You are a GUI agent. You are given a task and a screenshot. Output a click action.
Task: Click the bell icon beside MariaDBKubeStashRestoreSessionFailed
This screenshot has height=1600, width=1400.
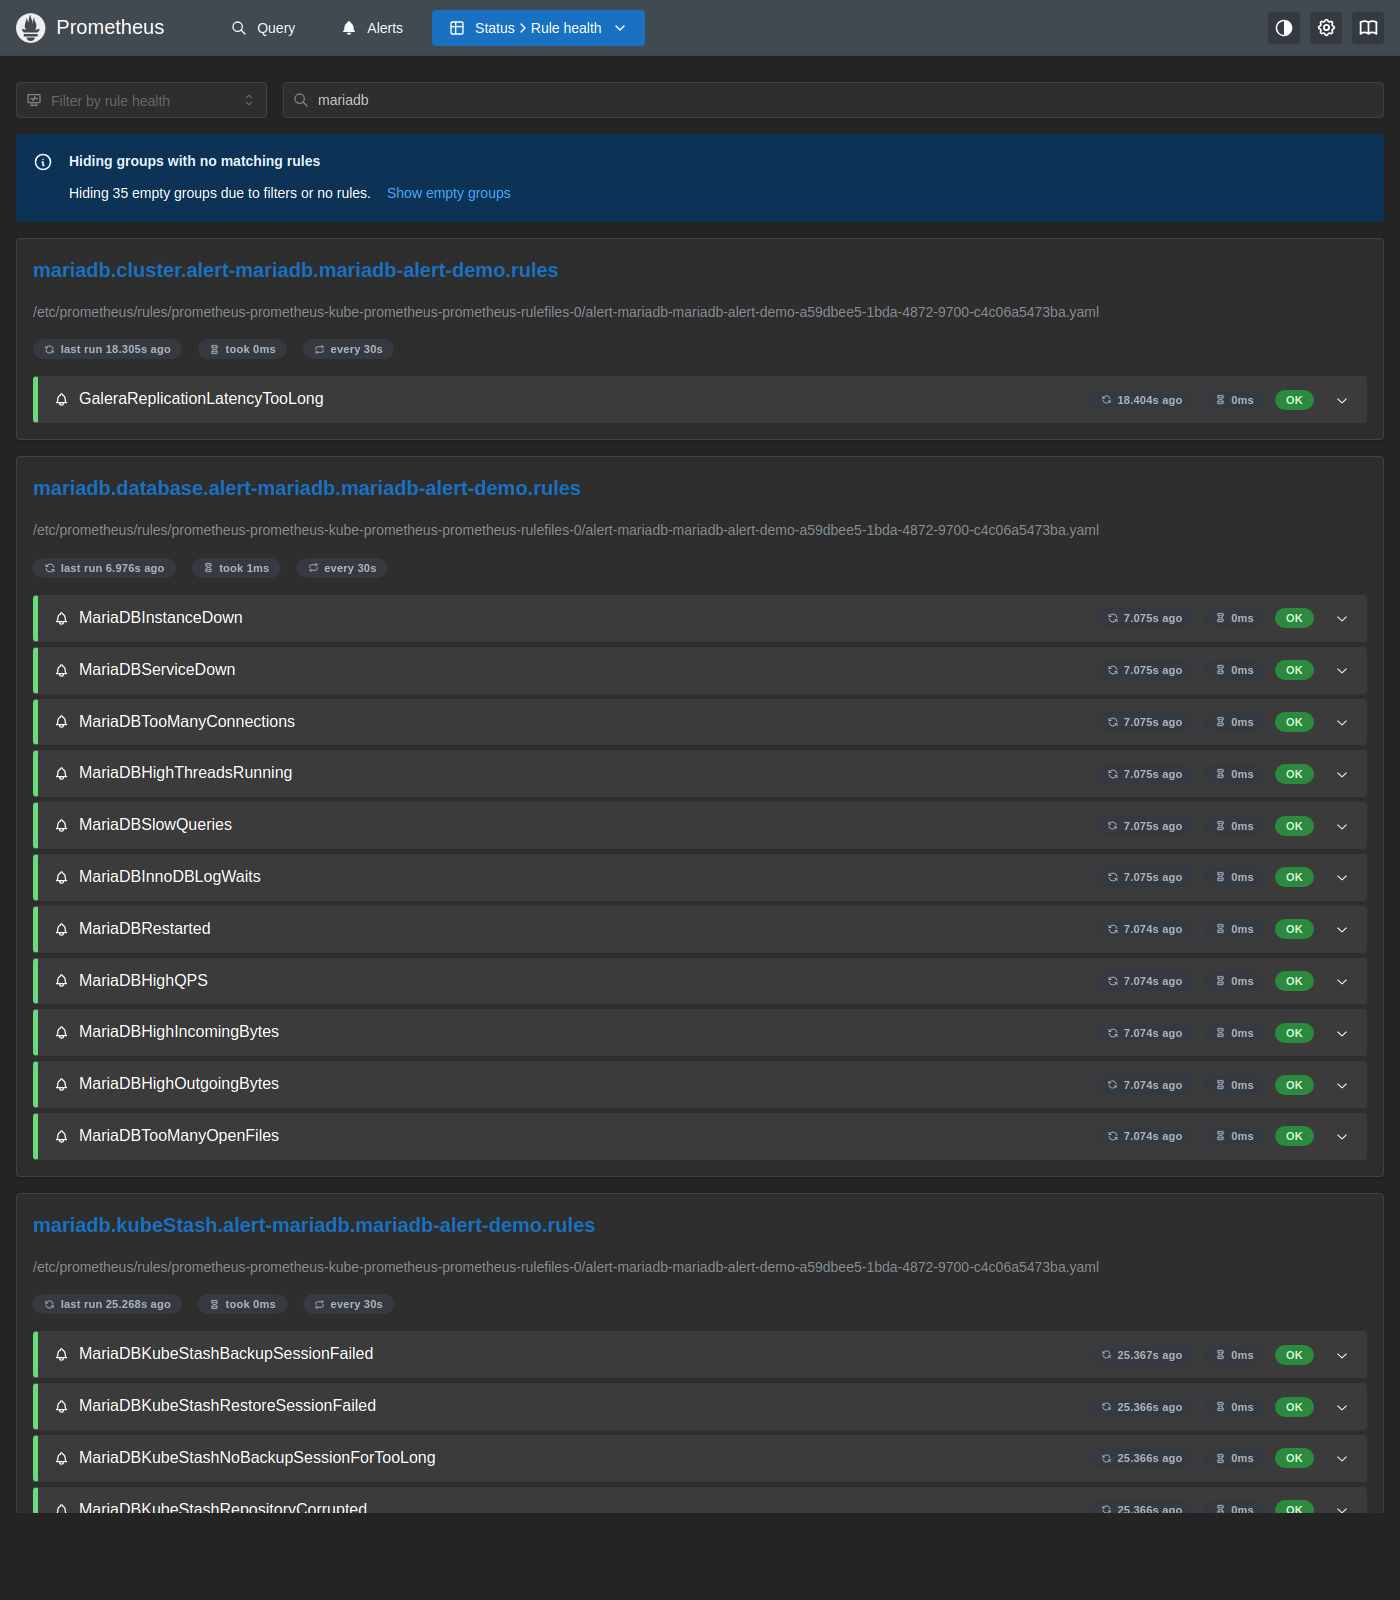[61, 1407]
